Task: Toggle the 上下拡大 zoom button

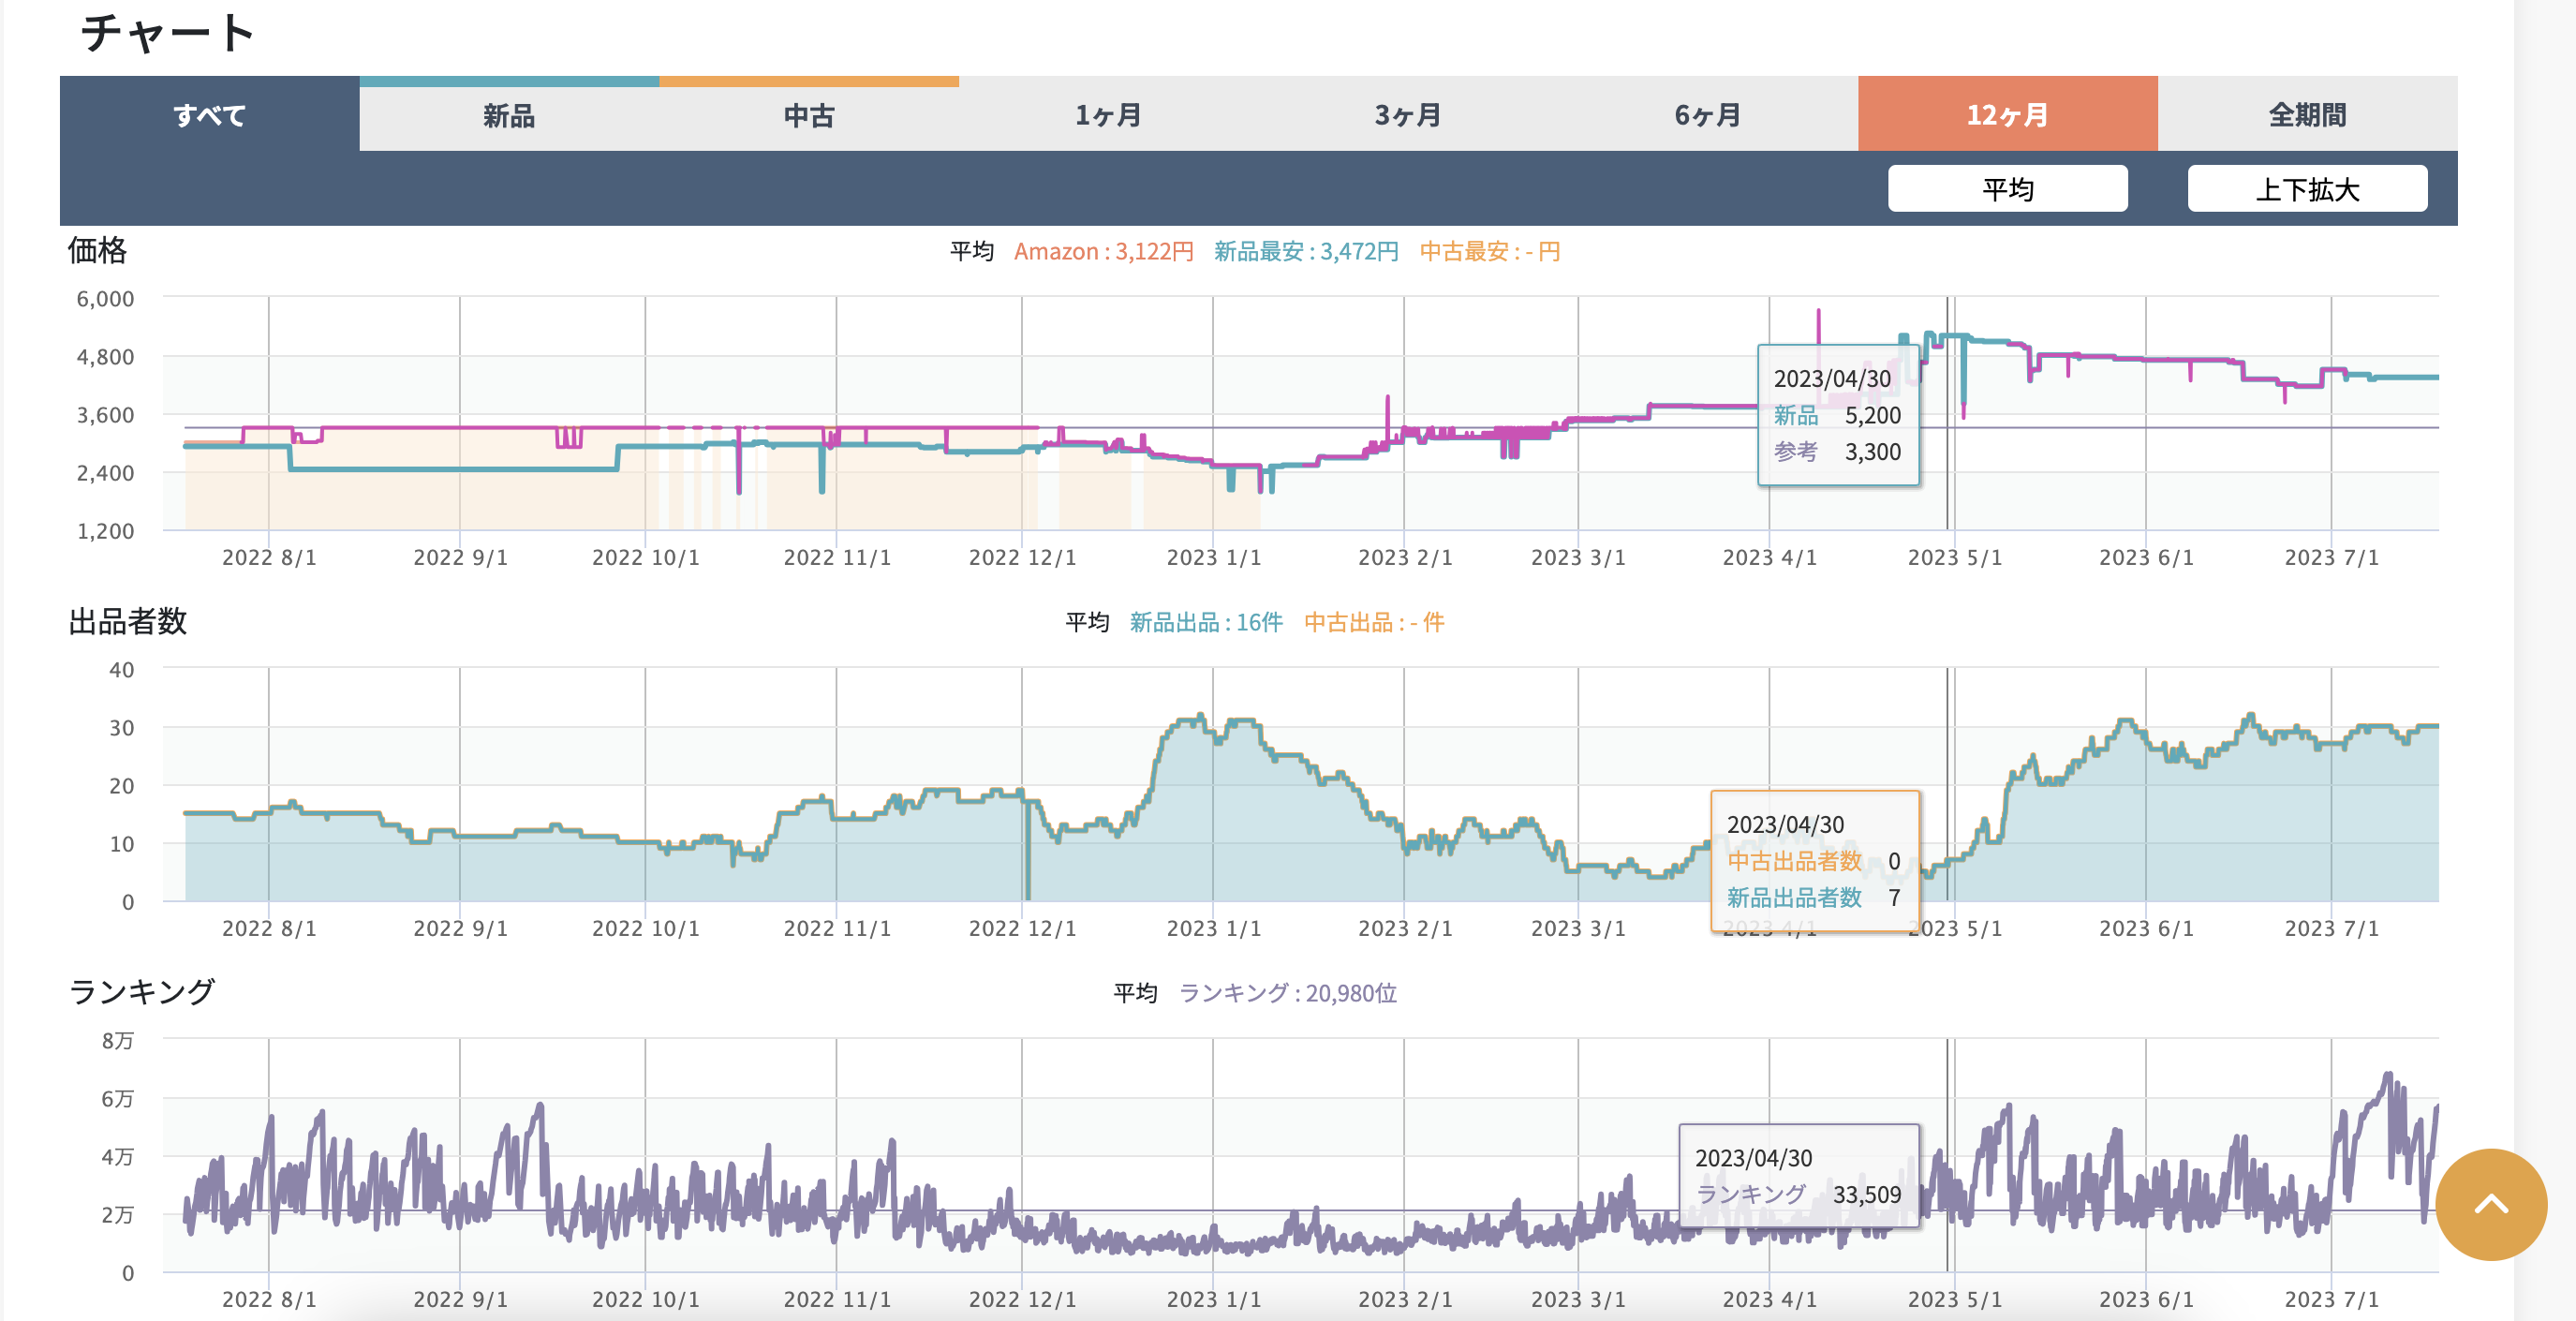Action: (2307, 189)
